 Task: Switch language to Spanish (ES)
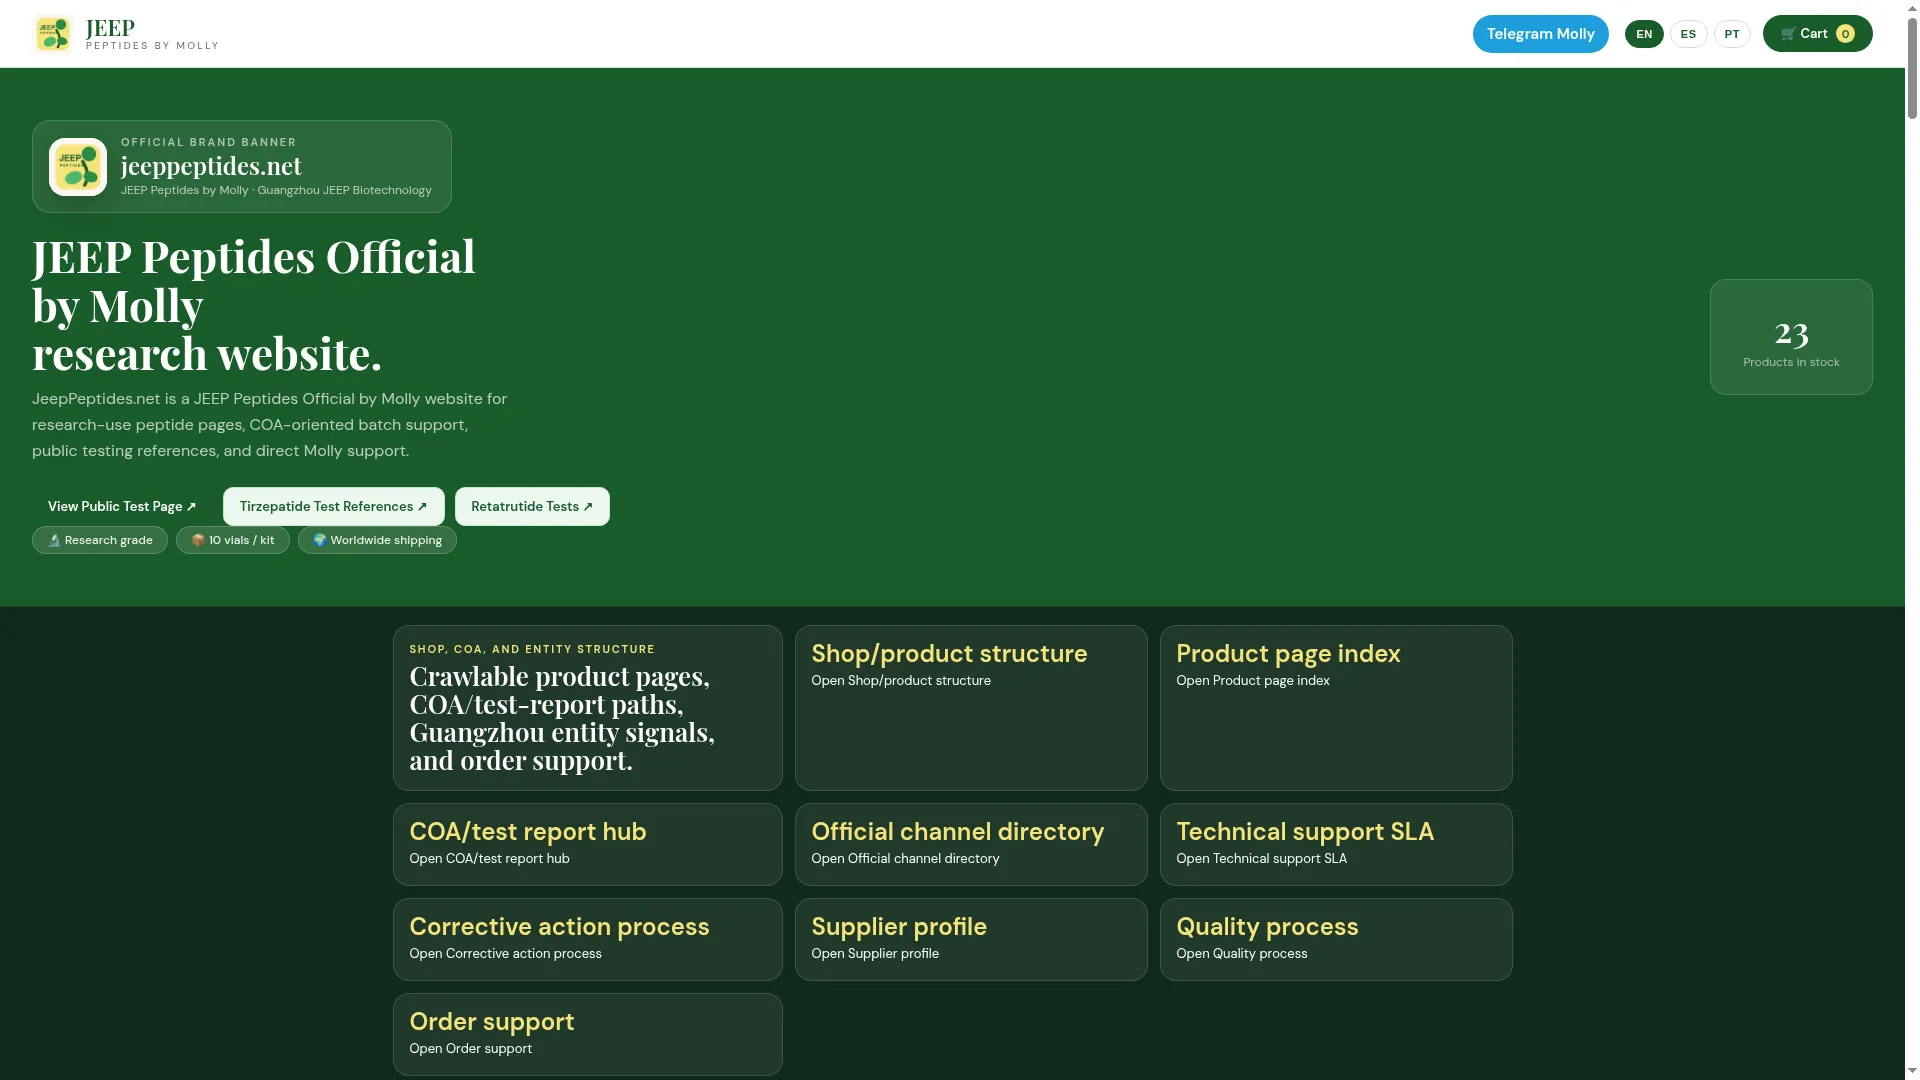pos(1688,34)
